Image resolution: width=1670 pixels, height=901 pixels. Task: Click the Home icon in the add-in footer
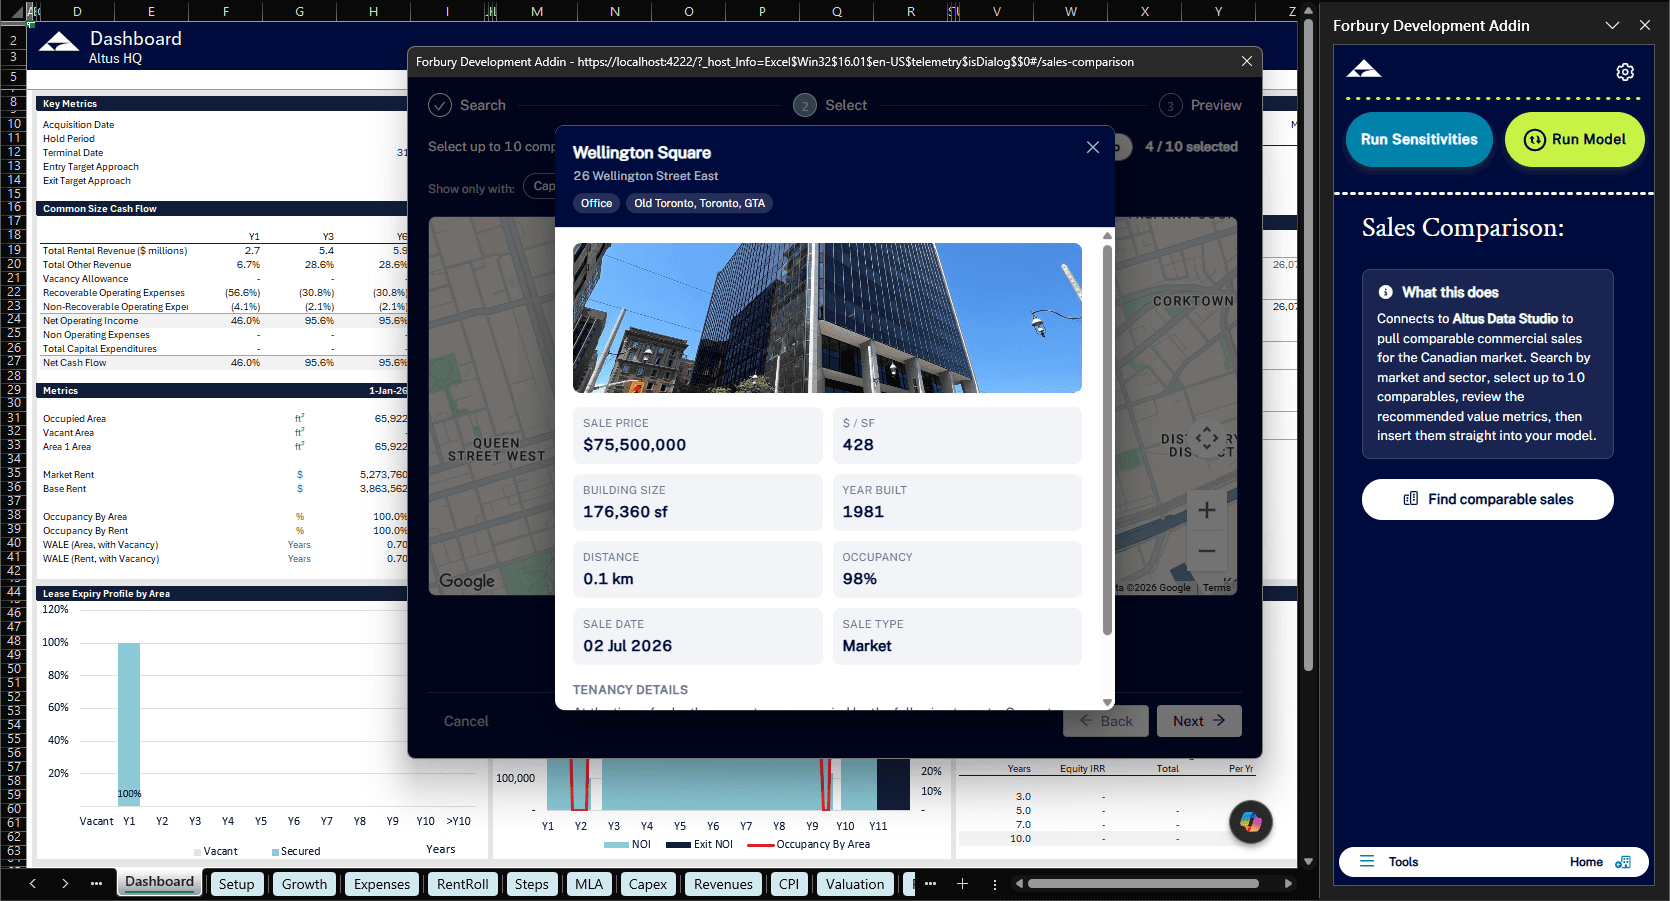pyautogui.click(x=1623, y=861)
